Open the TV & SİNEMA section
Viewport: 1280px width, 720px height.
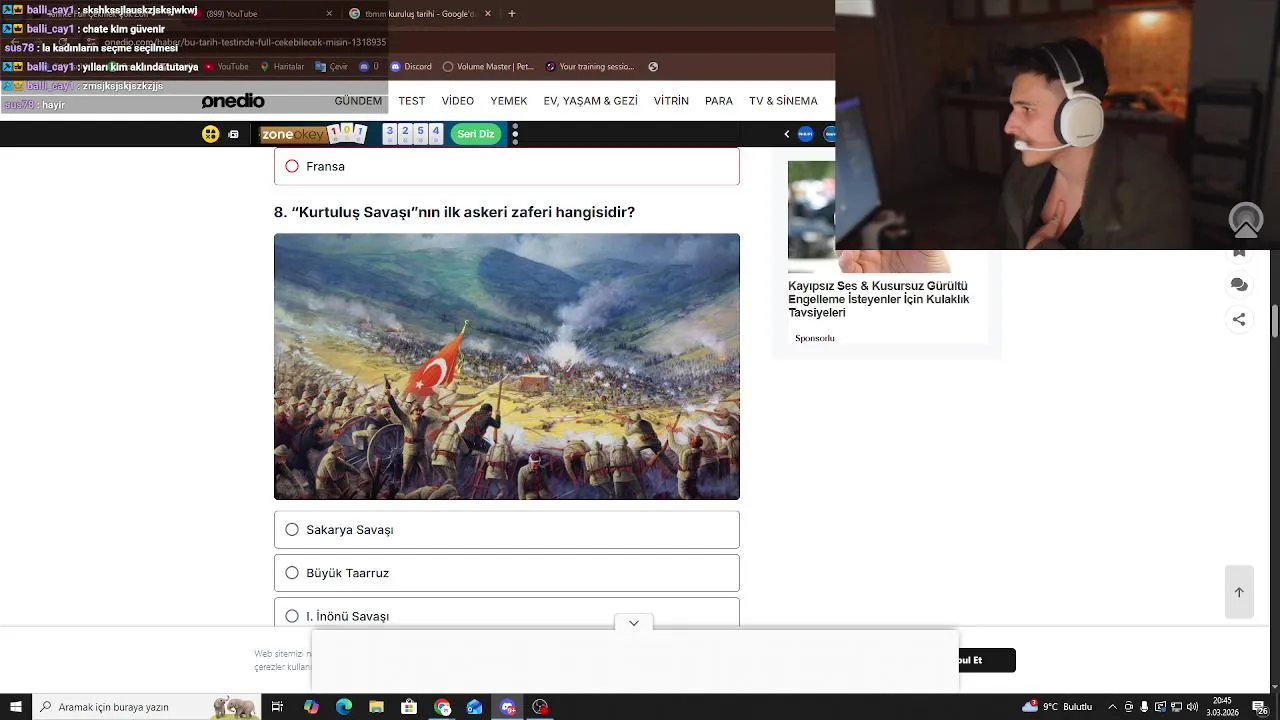pos(783,101)
